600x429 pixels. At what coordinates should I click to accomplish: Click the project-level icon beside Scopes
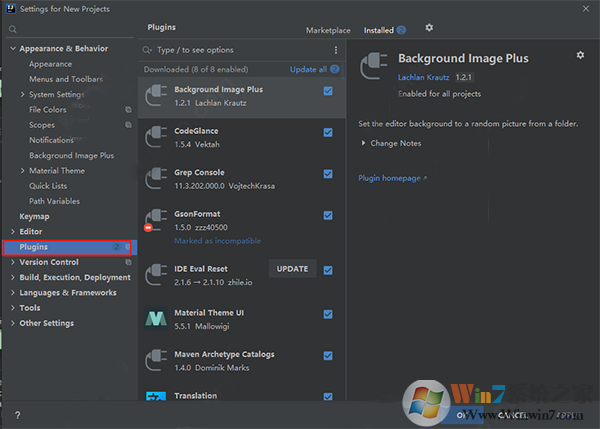(x=128, y=125)
